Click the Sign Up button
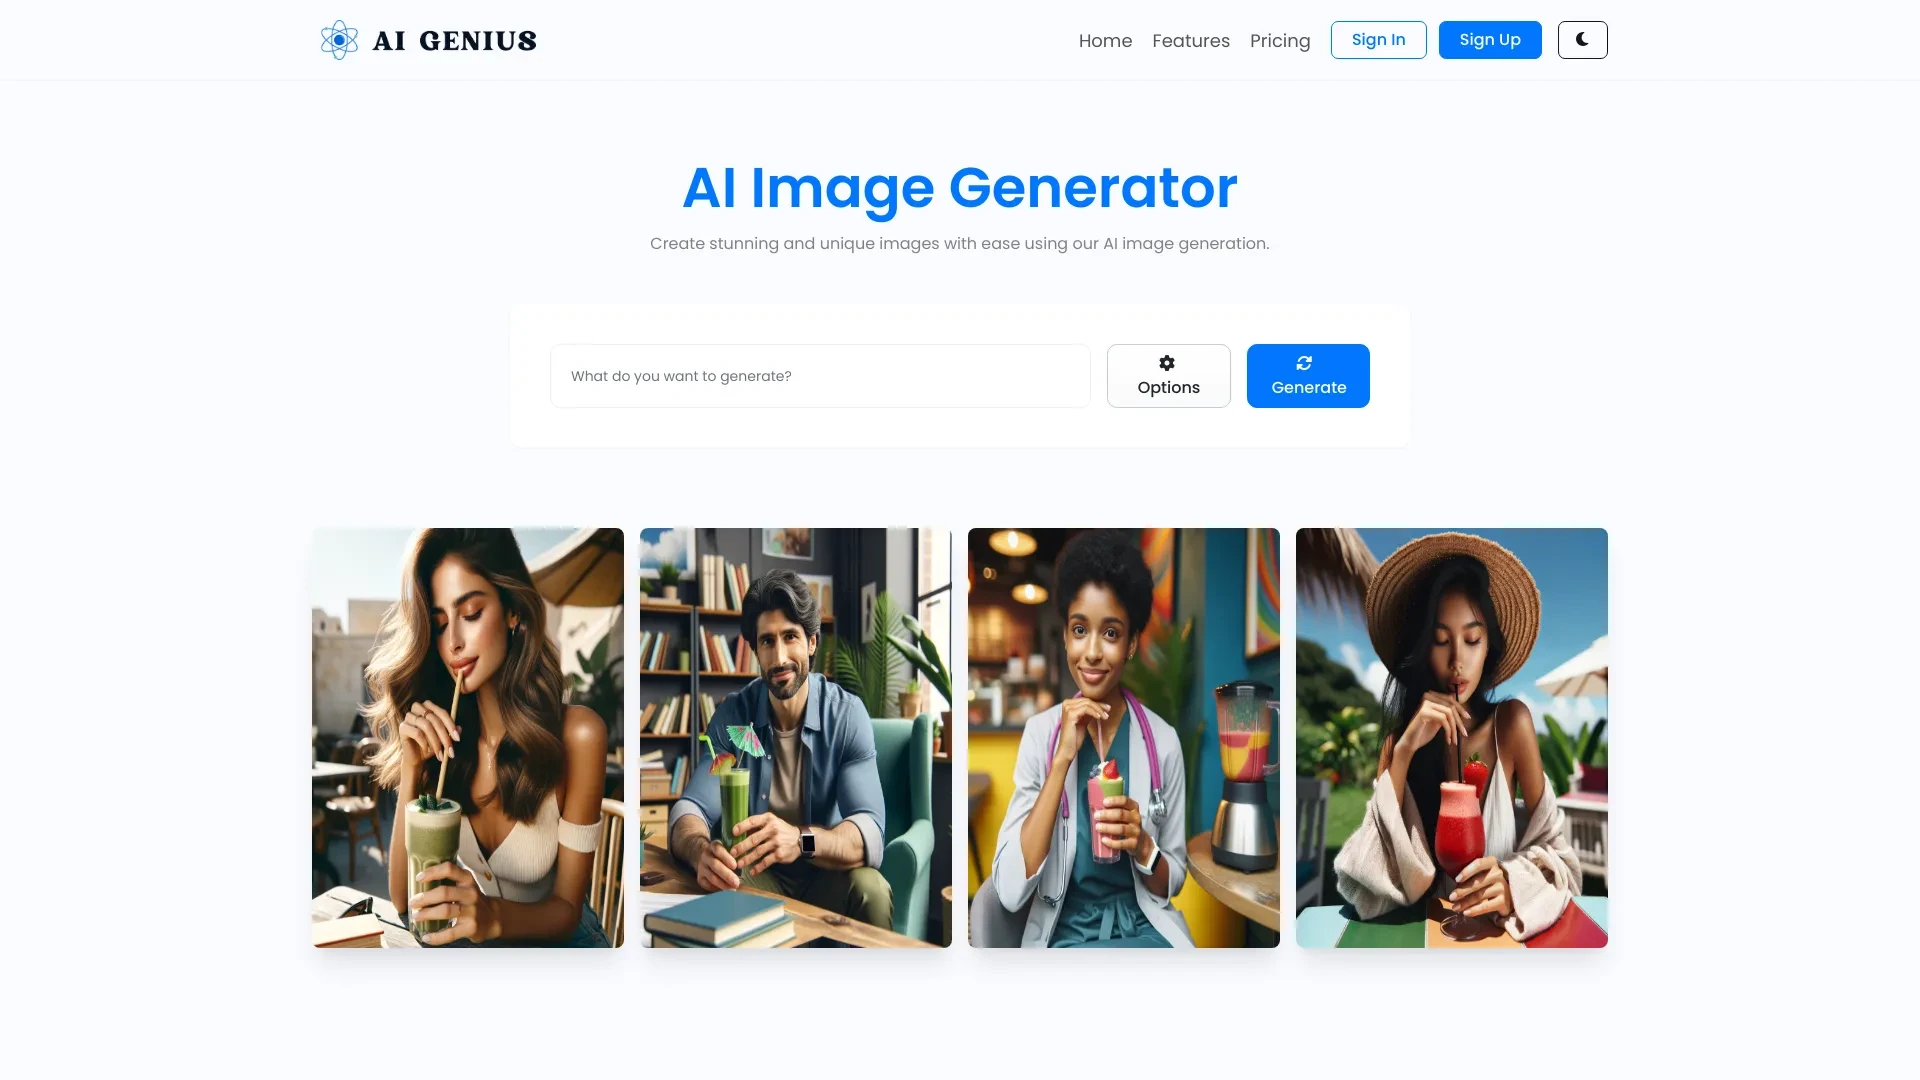The height and width of the screenshot is (1080, 1920). 1489,40
